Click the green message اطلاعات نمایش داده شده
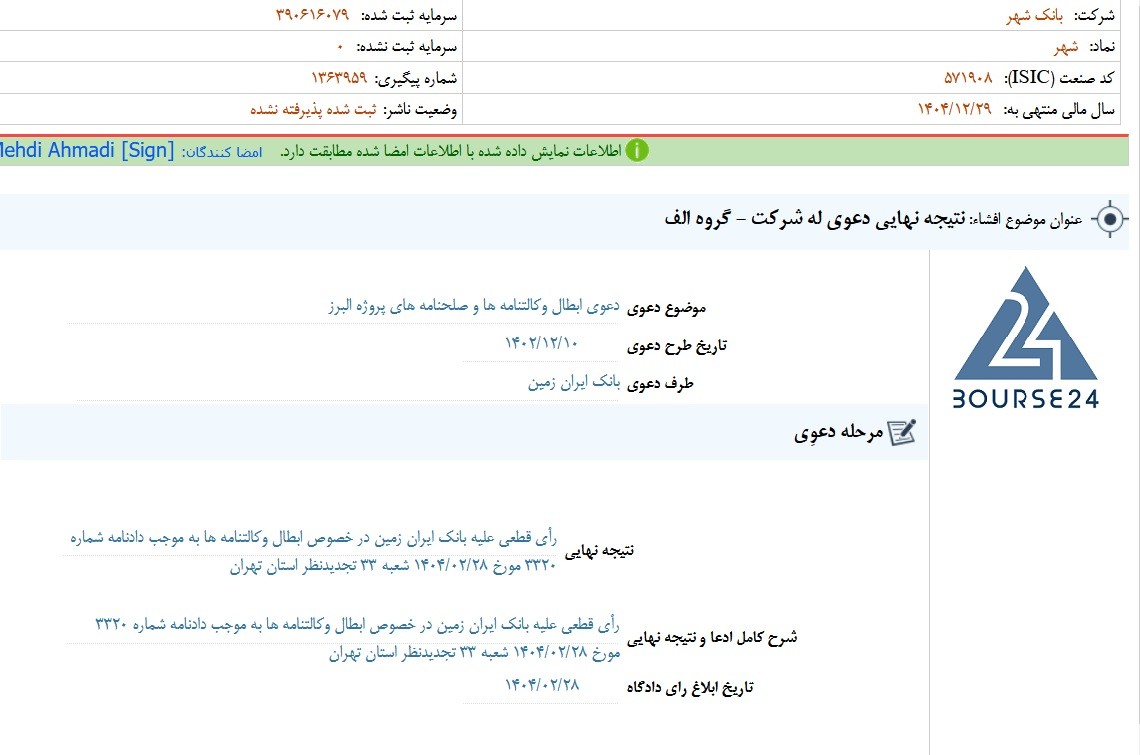This screenshot has width=1140, height=755. pos(451,151)
